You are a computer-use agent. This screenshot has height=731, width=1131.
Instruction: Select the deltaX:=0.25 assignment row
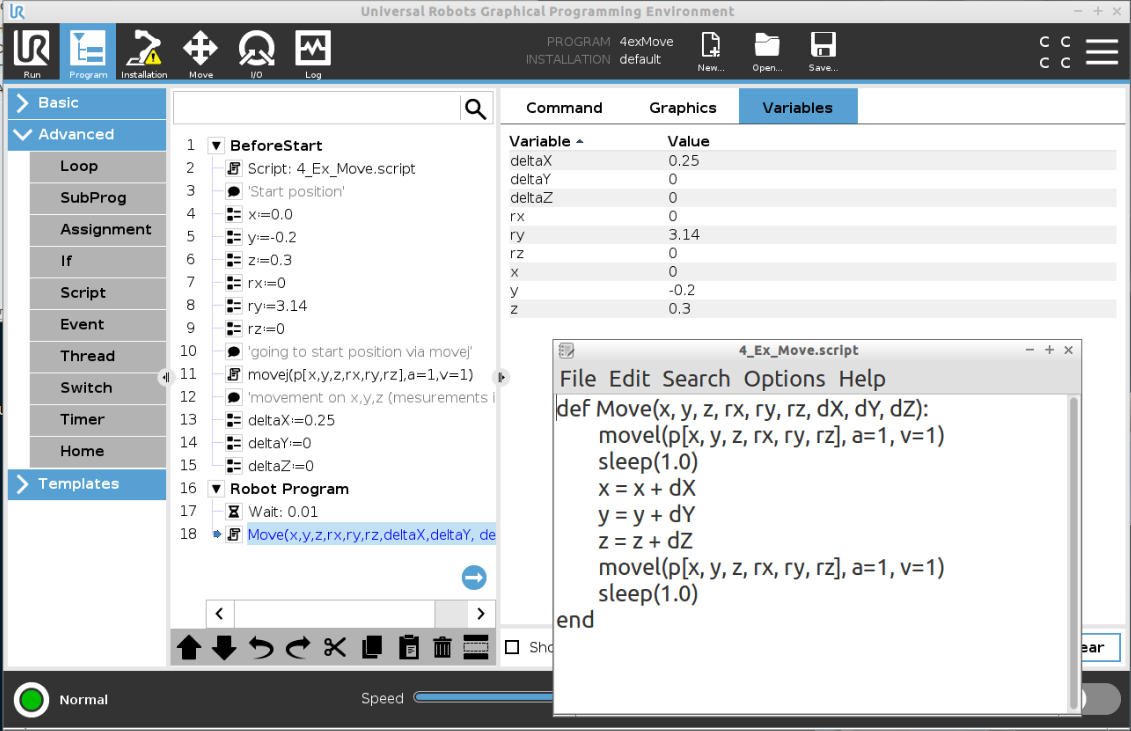[291, 420]
